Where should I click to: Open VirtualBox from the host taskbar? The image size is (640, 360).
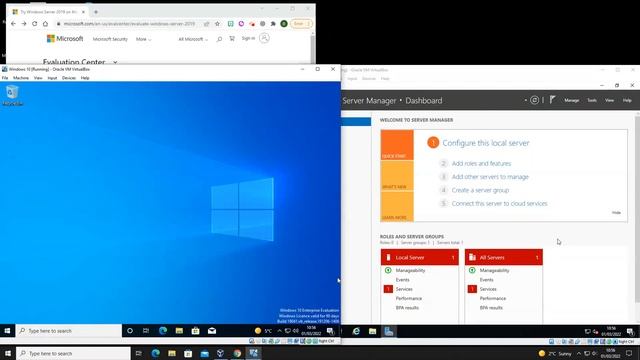220,353
